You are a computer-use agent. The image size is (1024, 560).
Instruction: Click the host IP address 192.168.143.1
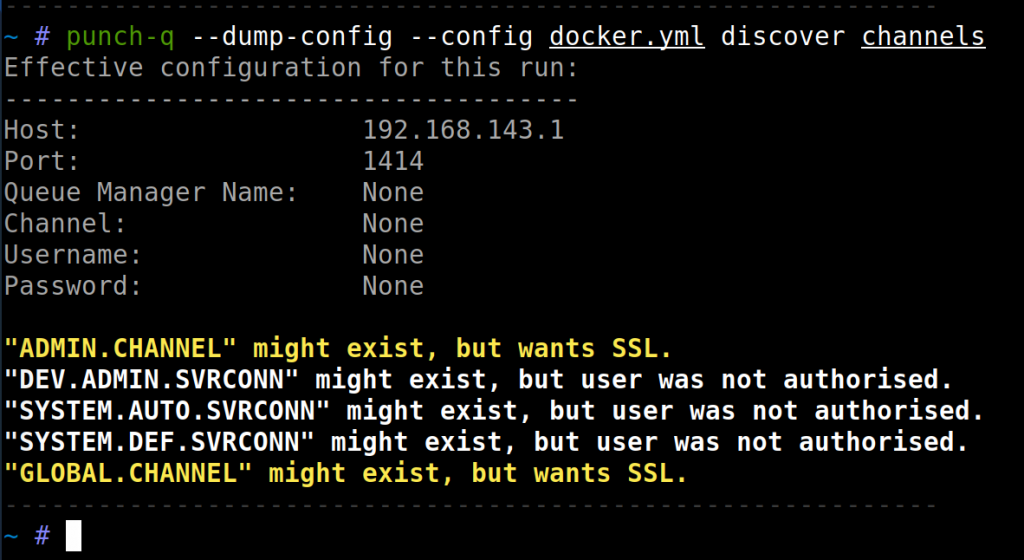[463, 130]
